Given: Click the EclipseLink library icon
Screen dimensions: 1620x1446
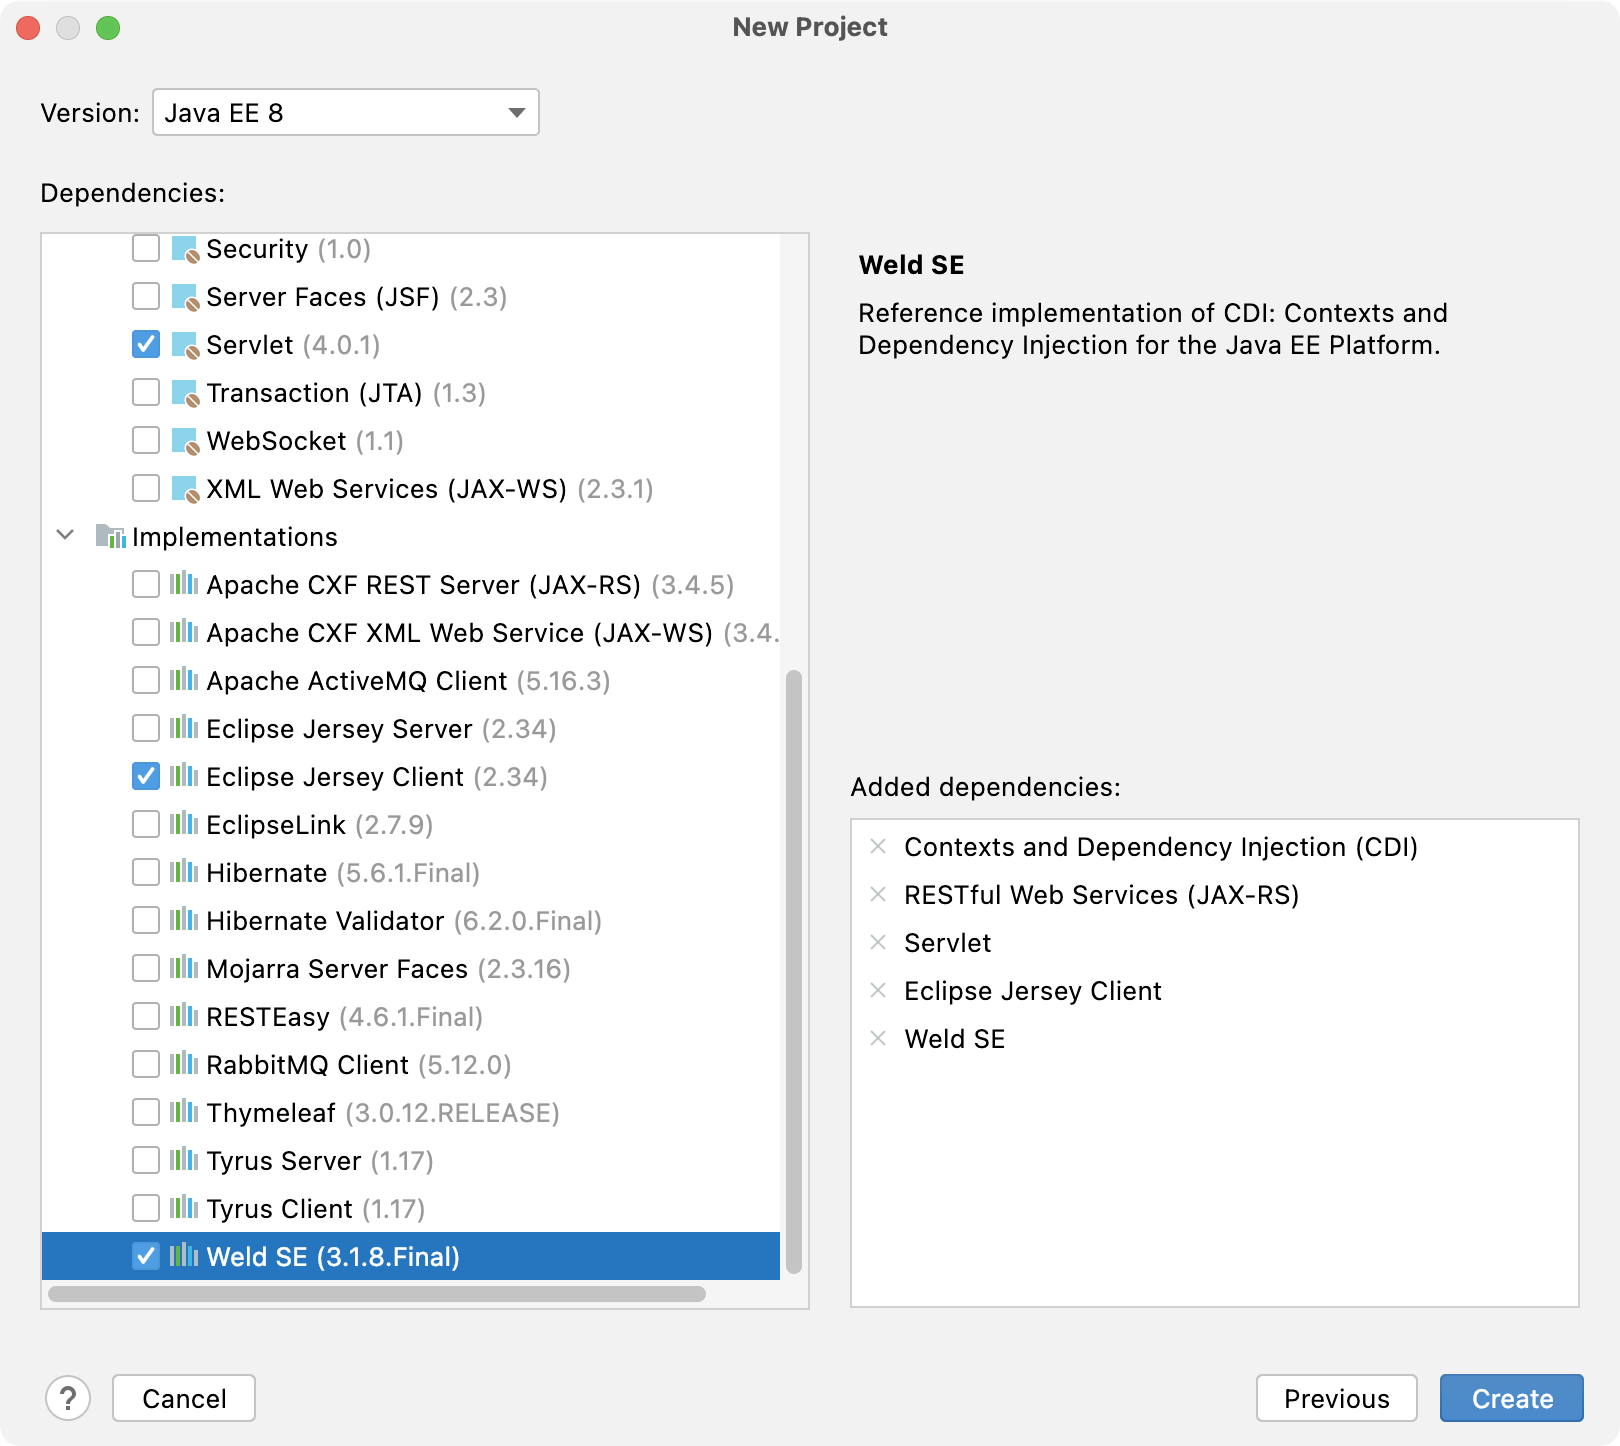Looking at the screenshot, I should click(184, 824).
